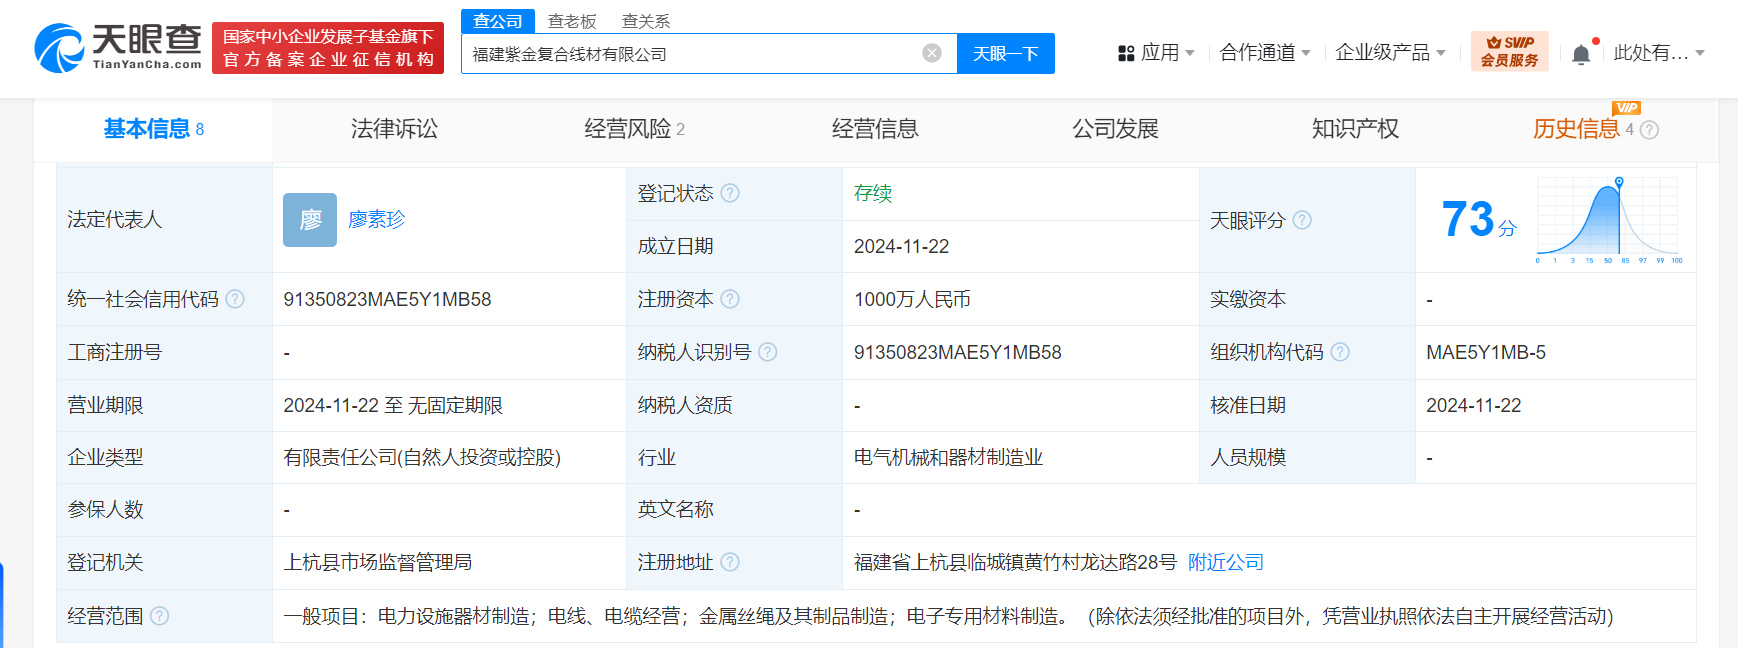Click the 天眼一下 search button
Image resolution: width=1738 pixels, height=648 pixels.
coord(1005,54)
